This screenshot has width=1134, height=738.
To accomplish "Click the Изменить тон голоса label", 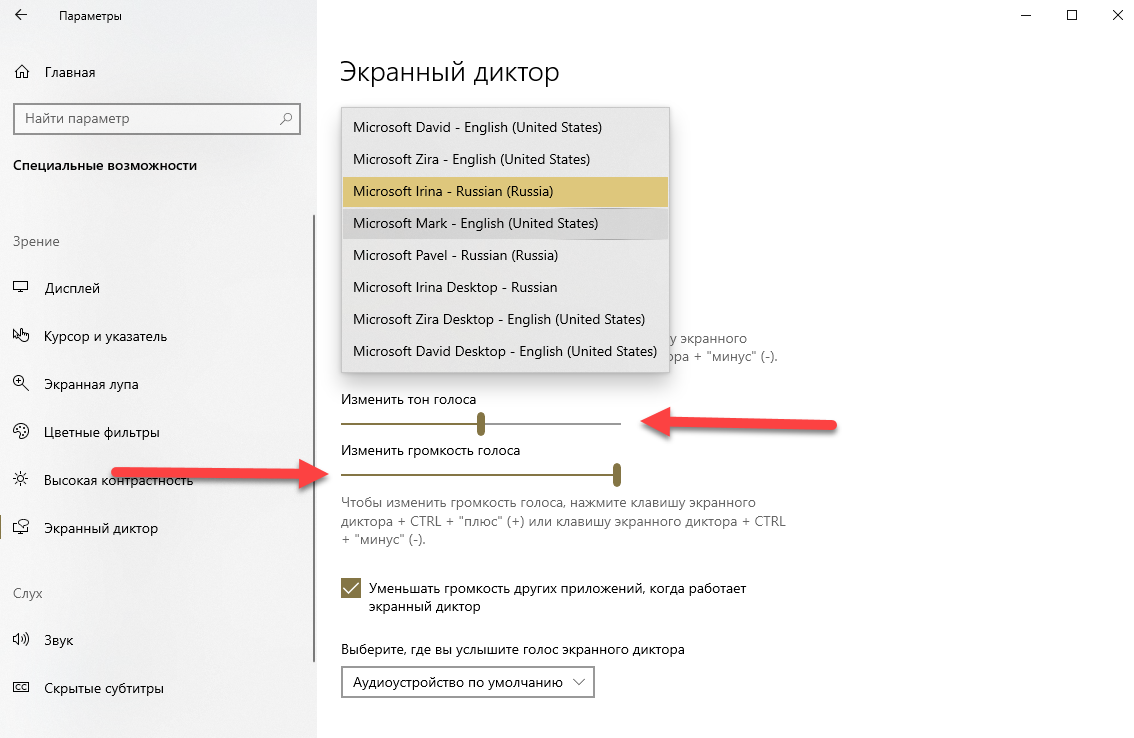I will 409,399.
